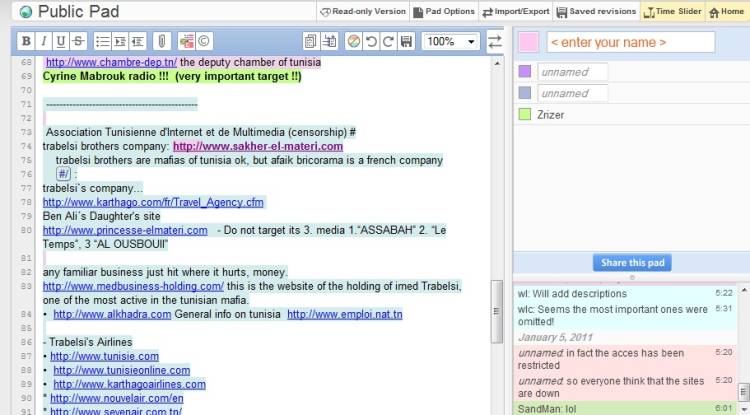Click the "January 5, 2011" chat date
This screenshot has width=750, height=415.
coord(555,338)
